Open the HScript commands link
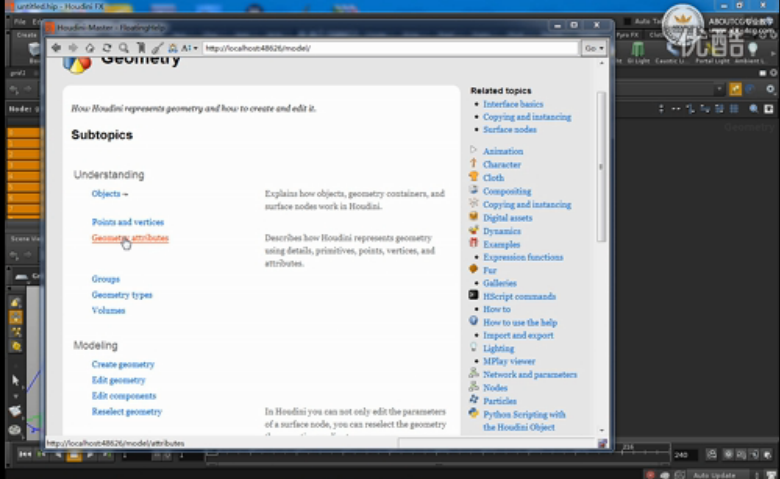This screenshot has height=479, width=780. tap(519, 296)
